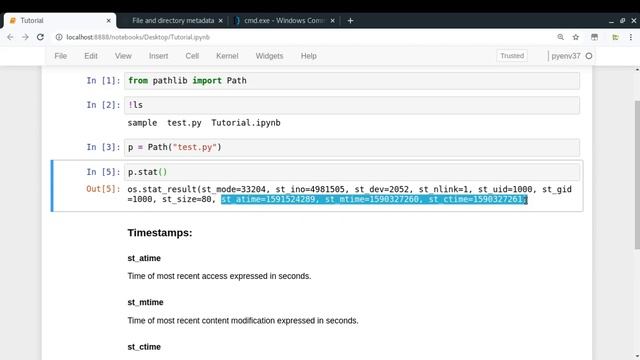This screenshot has width=640, height=360.
Task: Open the Help menu
Action: (x=309, y=56)
